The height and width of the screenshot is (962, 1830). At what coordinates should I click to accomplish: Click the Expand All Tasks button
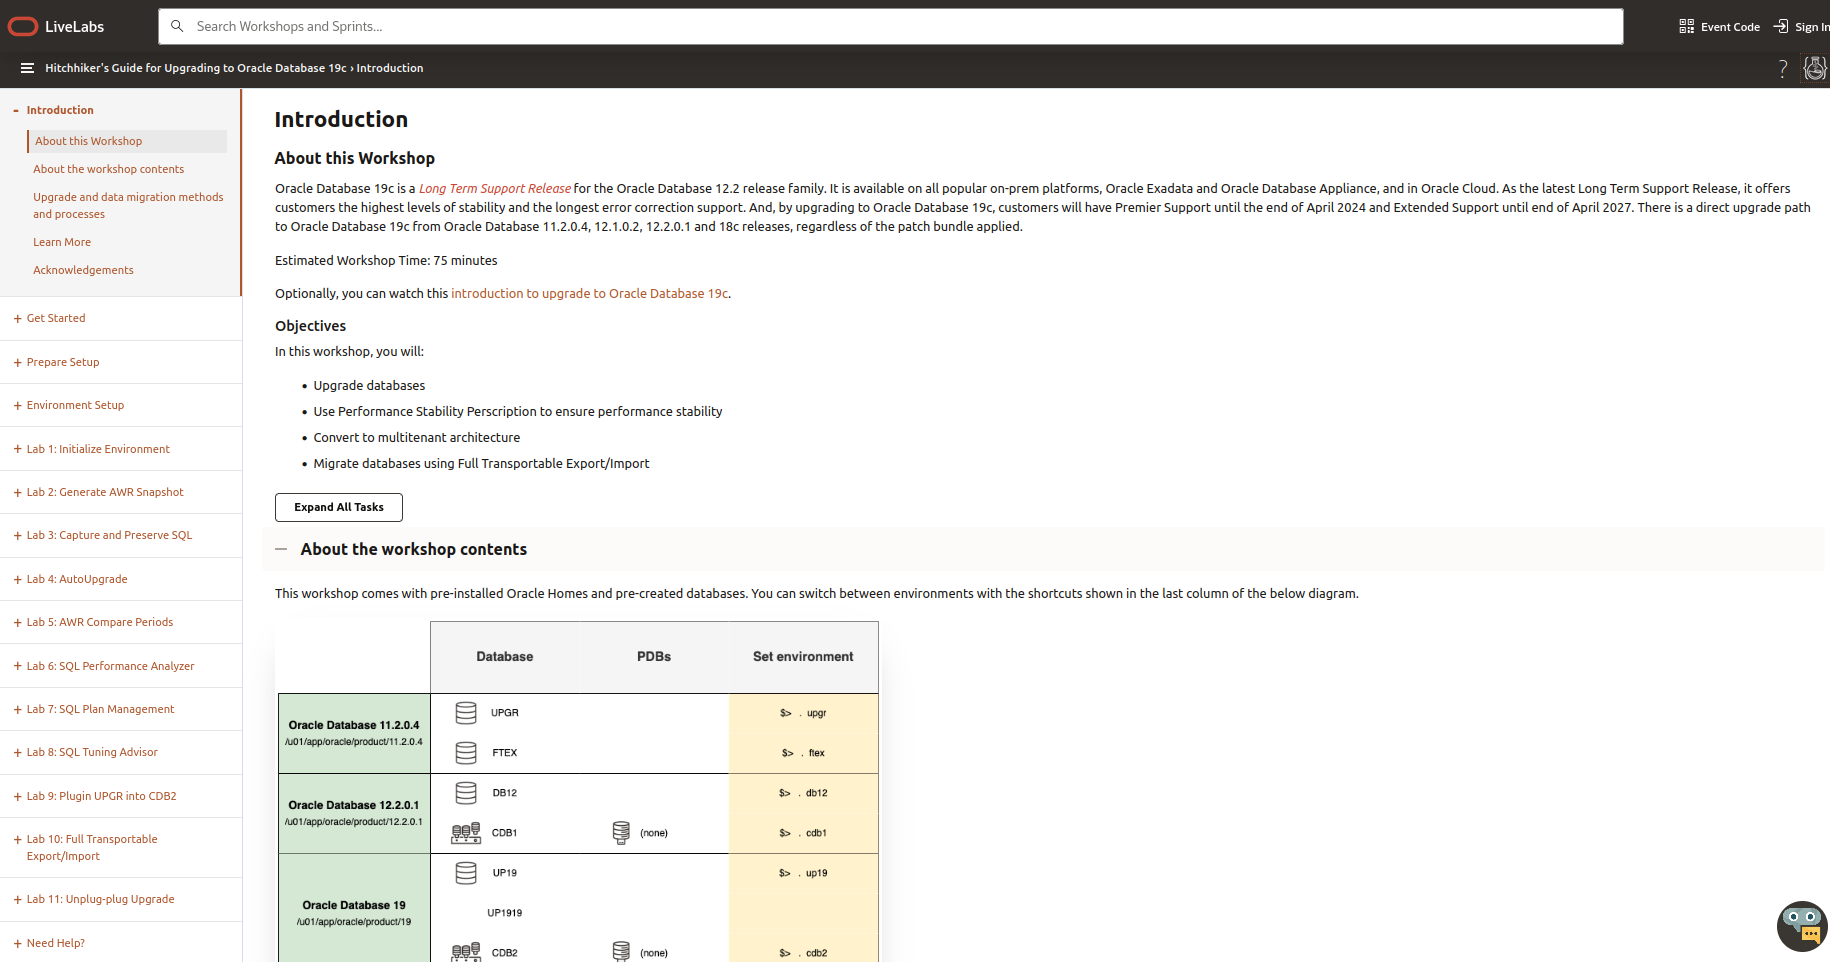click(339, 507)
